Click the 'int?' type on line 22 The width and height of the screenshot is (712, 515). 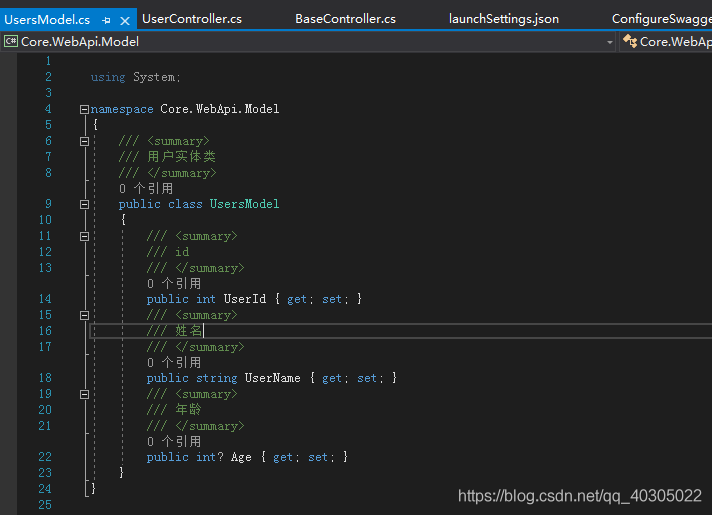(x=210, y=457)
